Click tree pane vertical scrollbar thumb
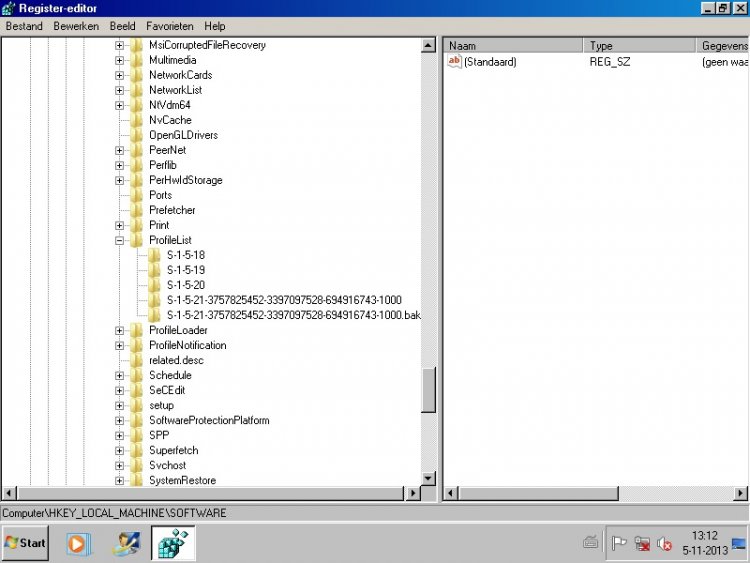 (428, 389)
